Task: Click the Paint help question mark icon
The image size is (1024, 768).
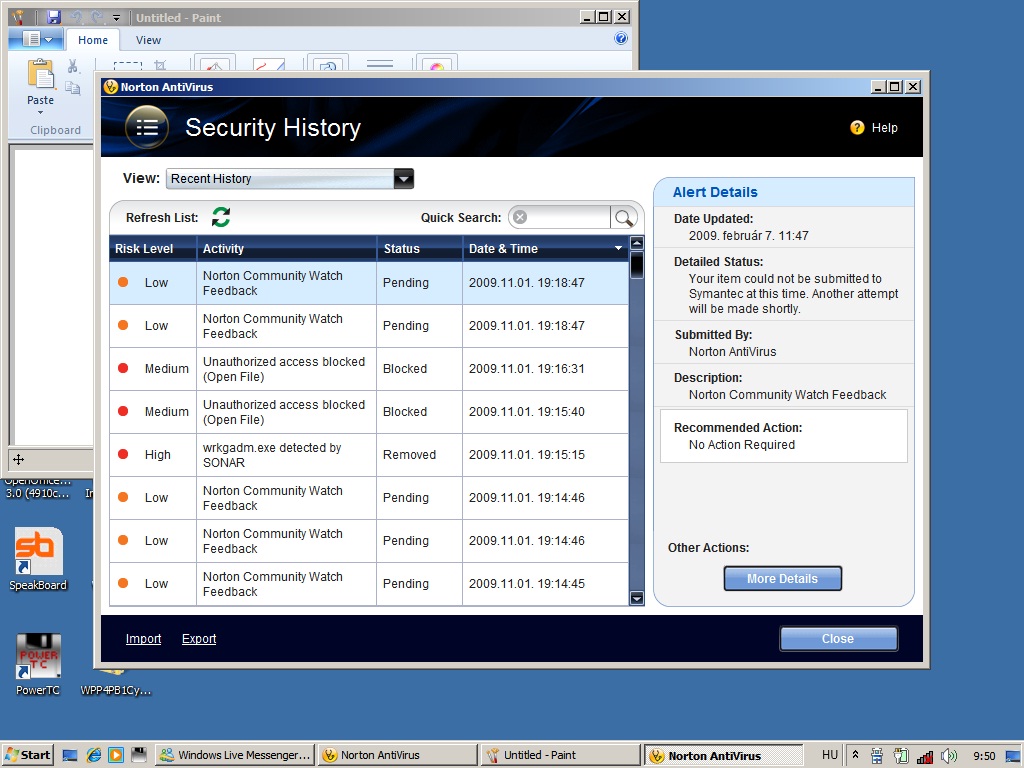Action: click(620, 39)
